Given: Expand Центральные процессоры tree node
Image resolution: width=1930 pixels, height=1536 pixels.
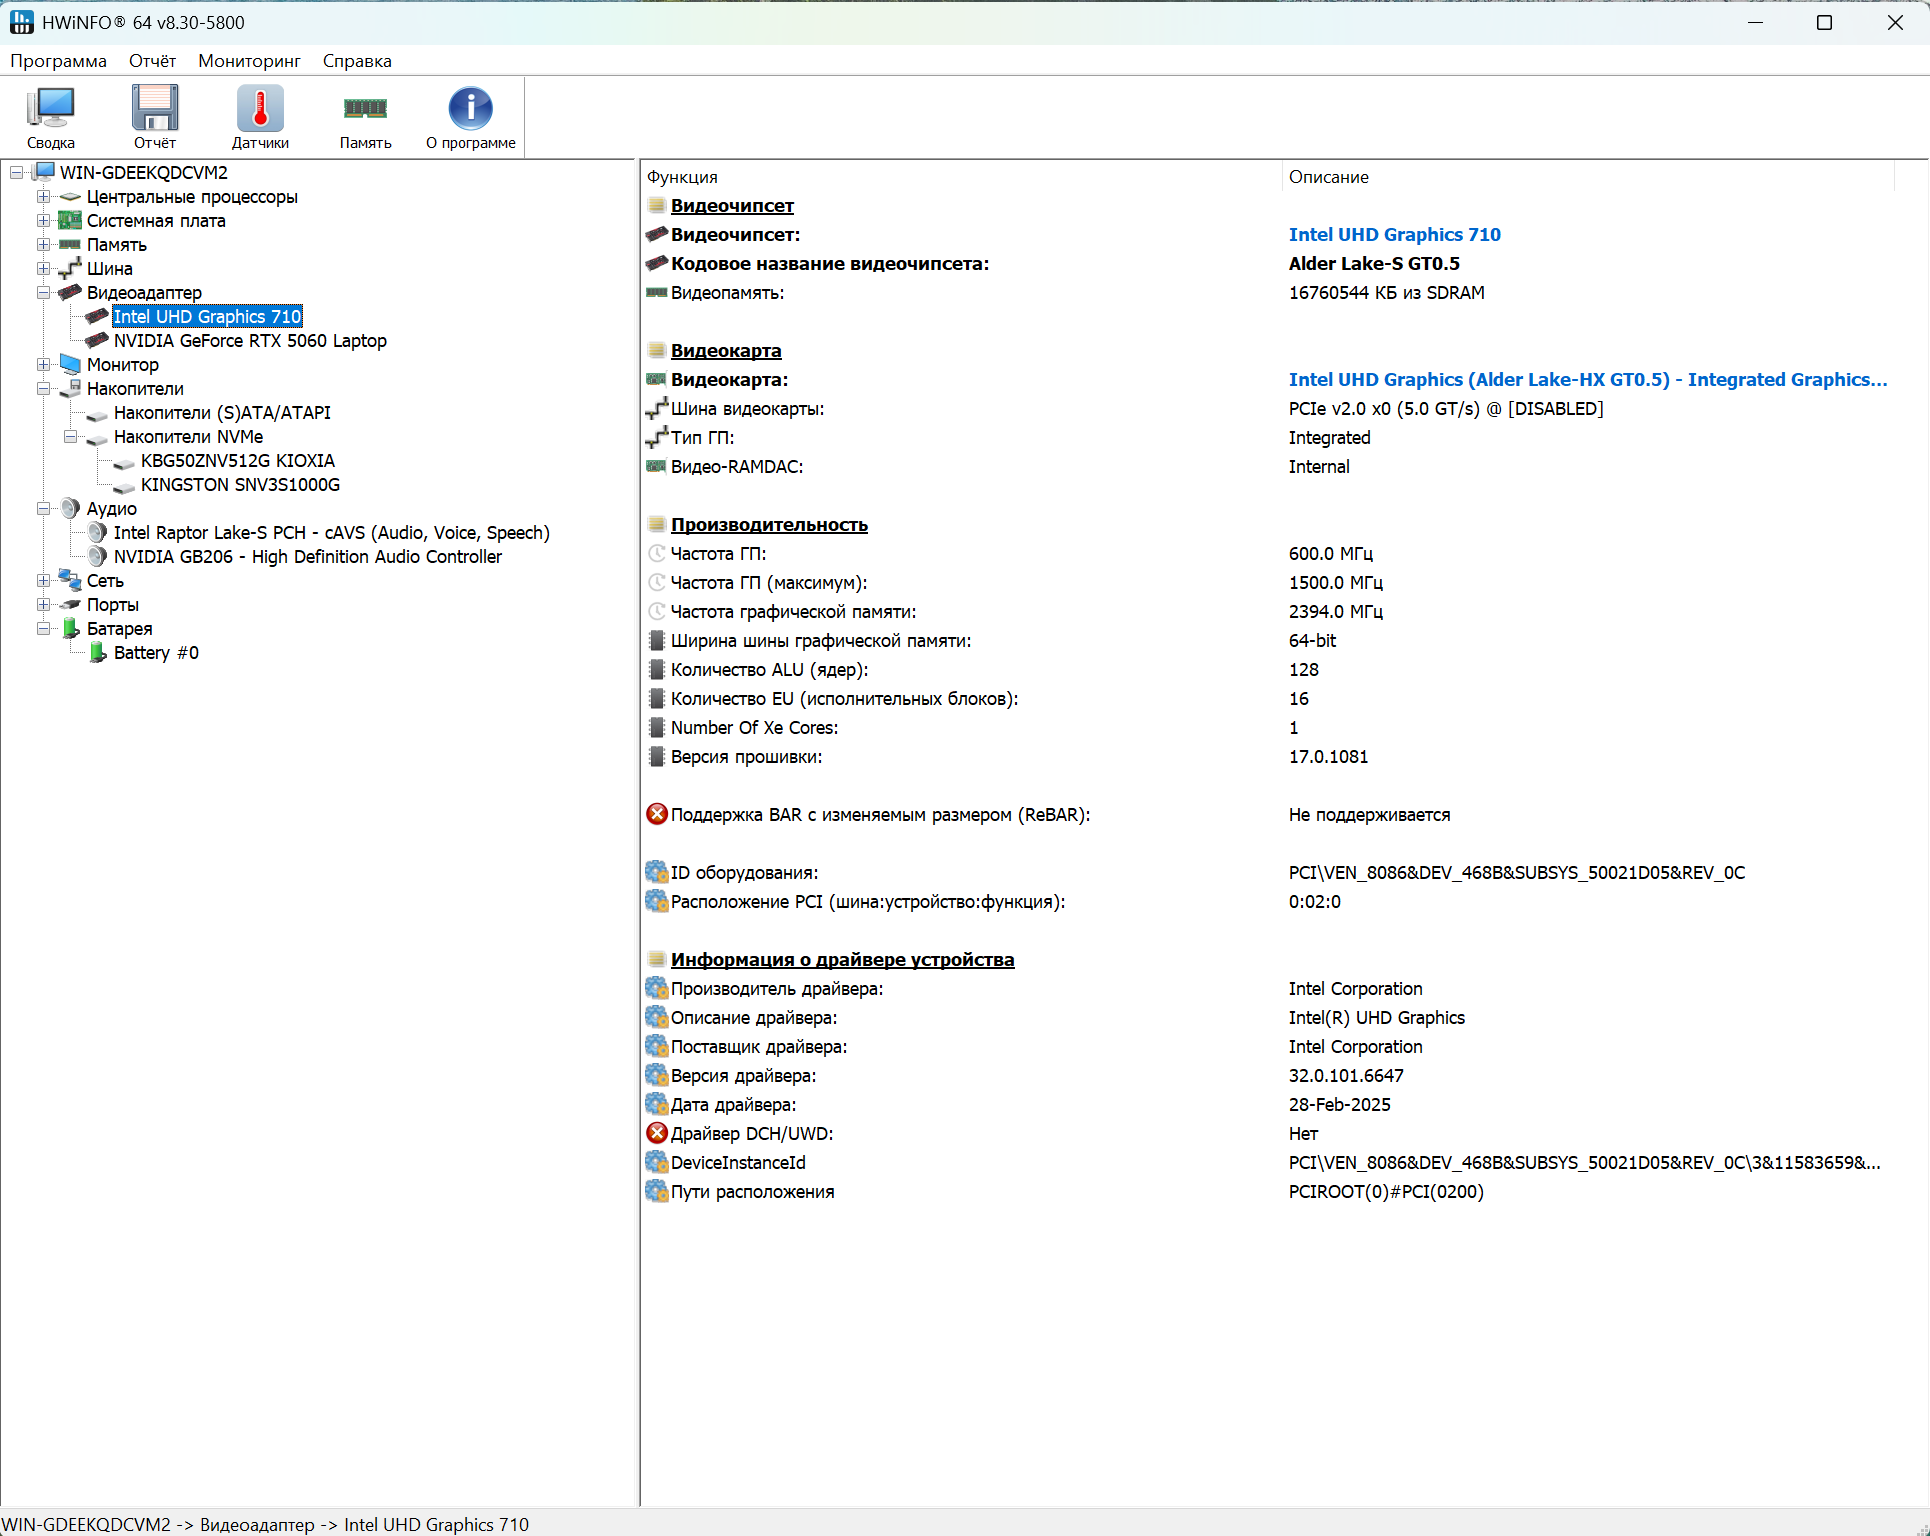Looking at the screenshot, I should coord(43,197).
